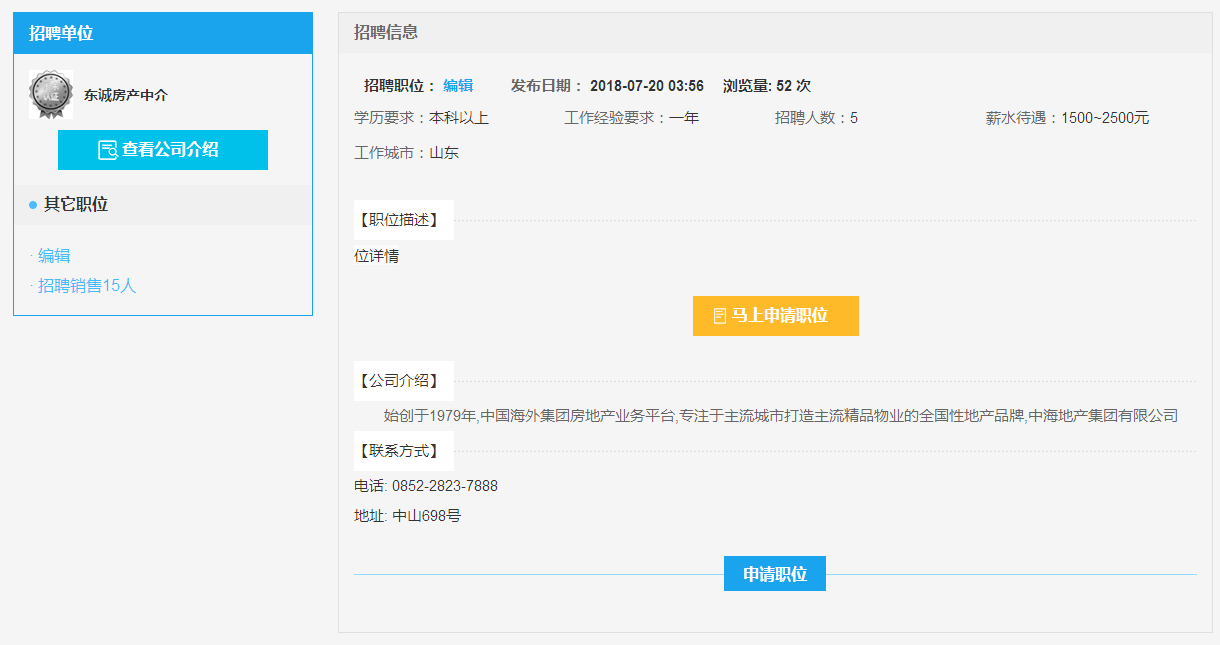Viewport: 1220px width, 645px height.
Task: Click the 【联系方式】 section label
Action: [399, 451]
